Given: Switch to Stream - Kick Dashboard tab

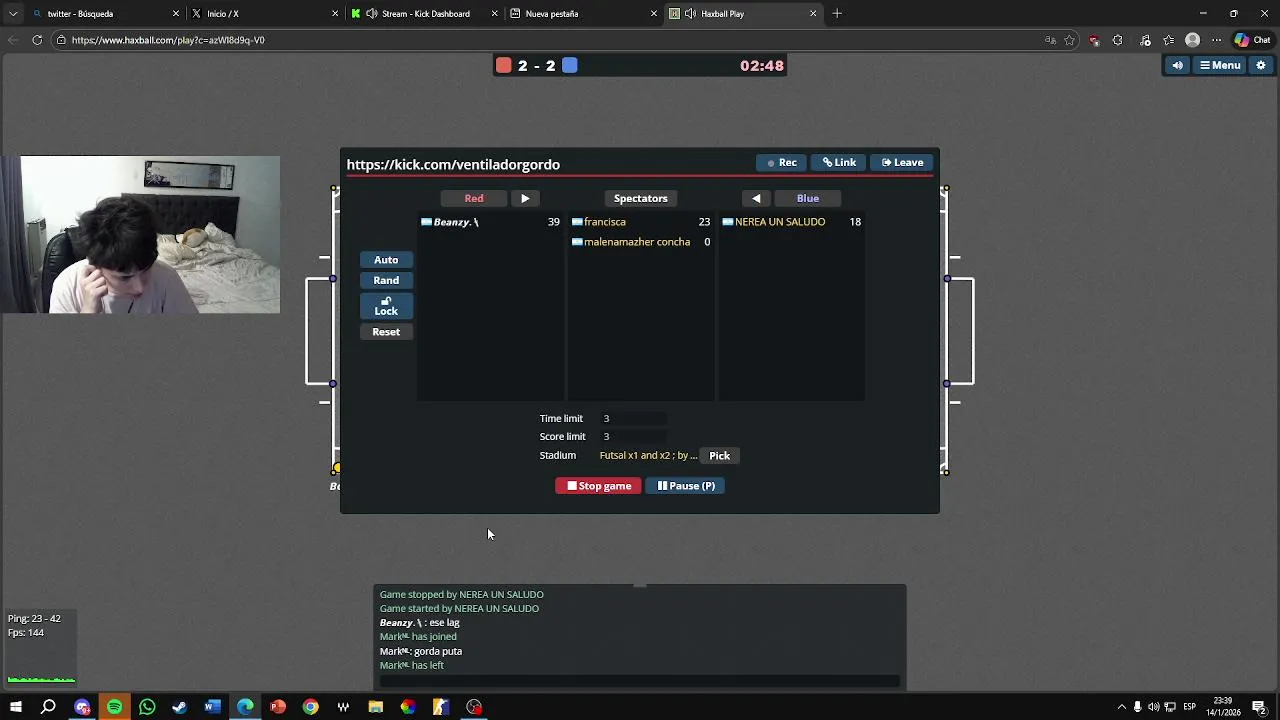Looking at the screenshot, I should click(425, 13).
